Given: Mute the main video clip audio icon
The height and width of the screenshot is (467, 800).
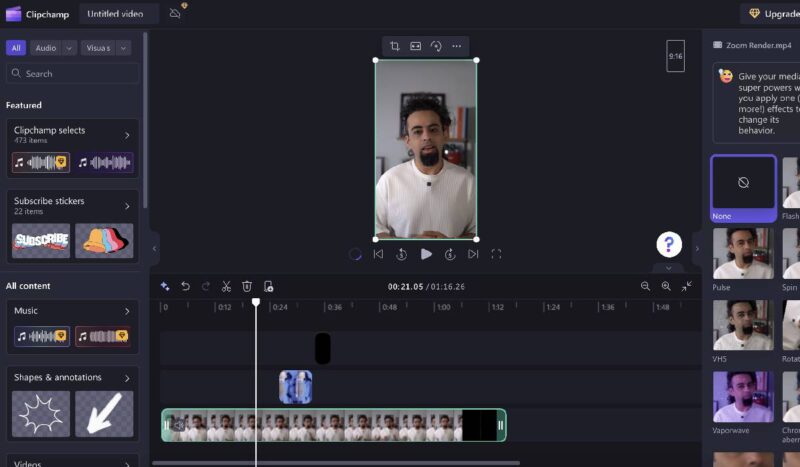Looking at the screenshot, I should pyautogui.click(x=178, y=425).
